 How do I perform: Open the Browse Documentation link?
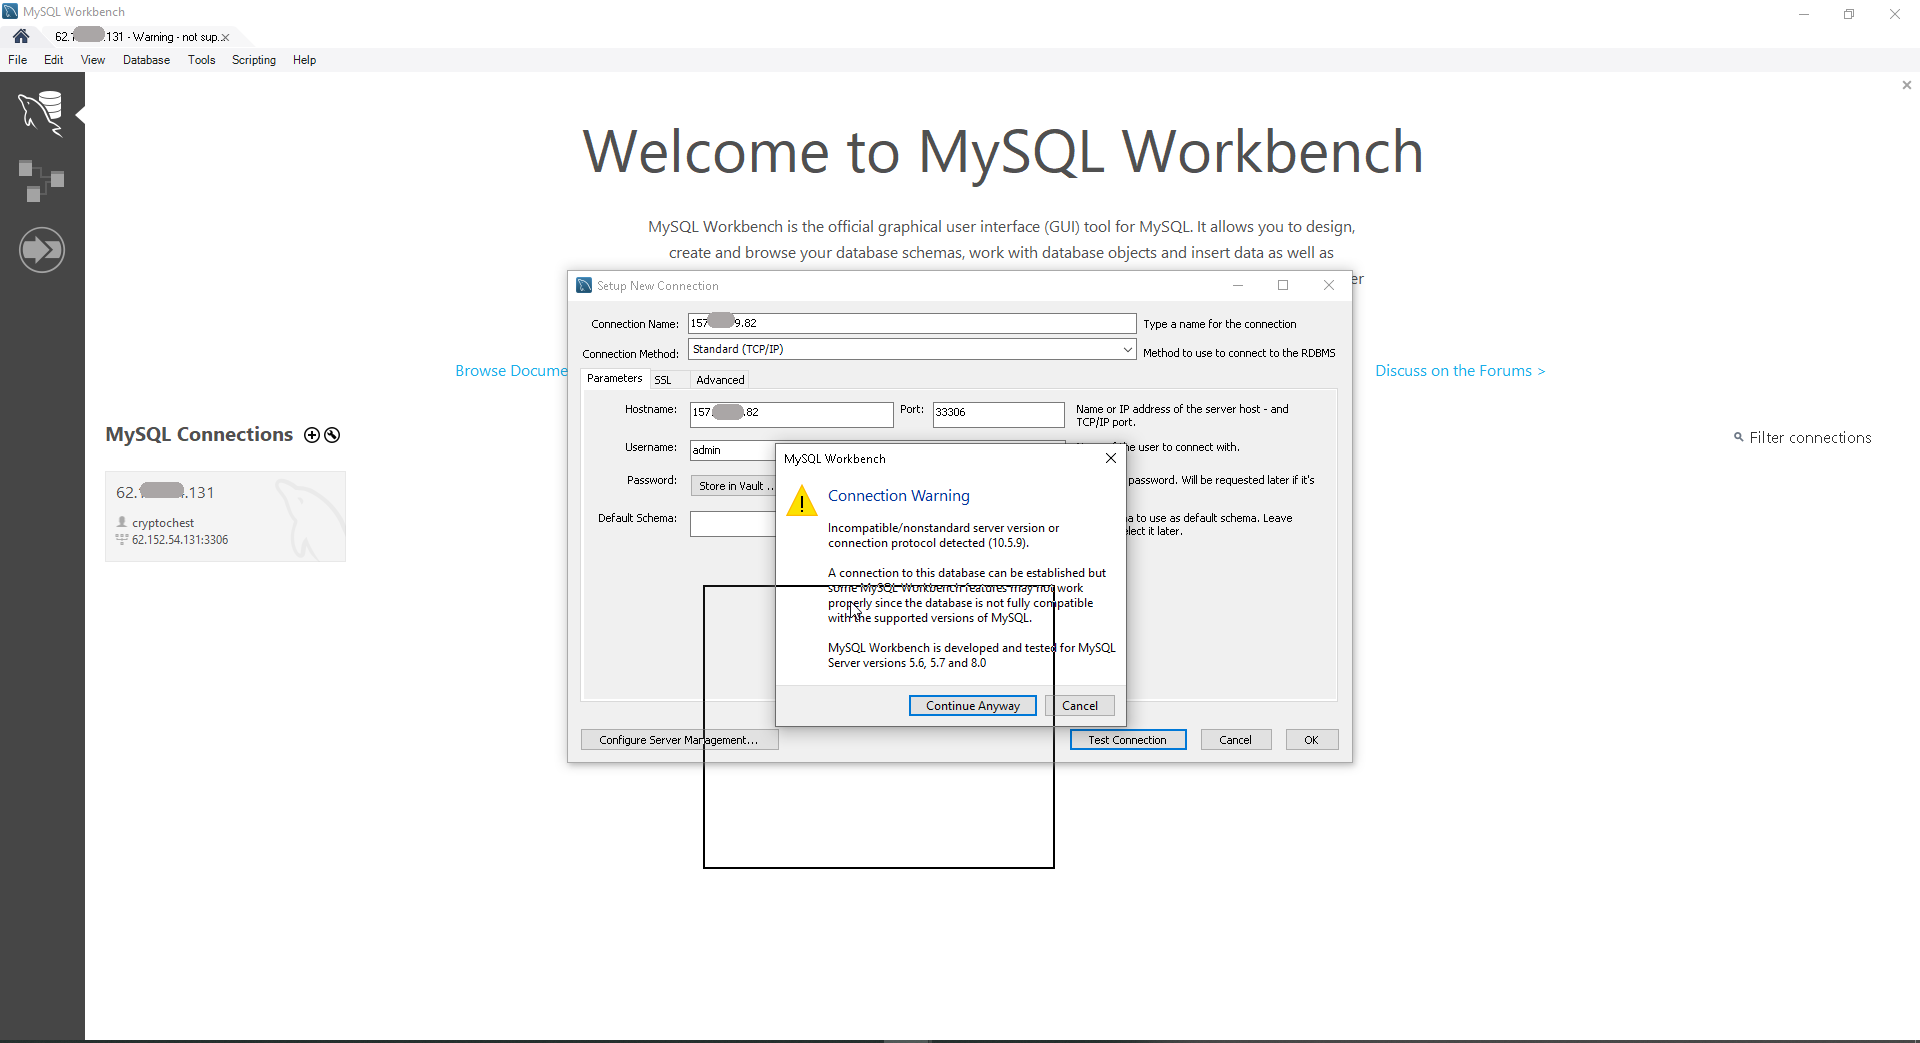pos(511,371)
